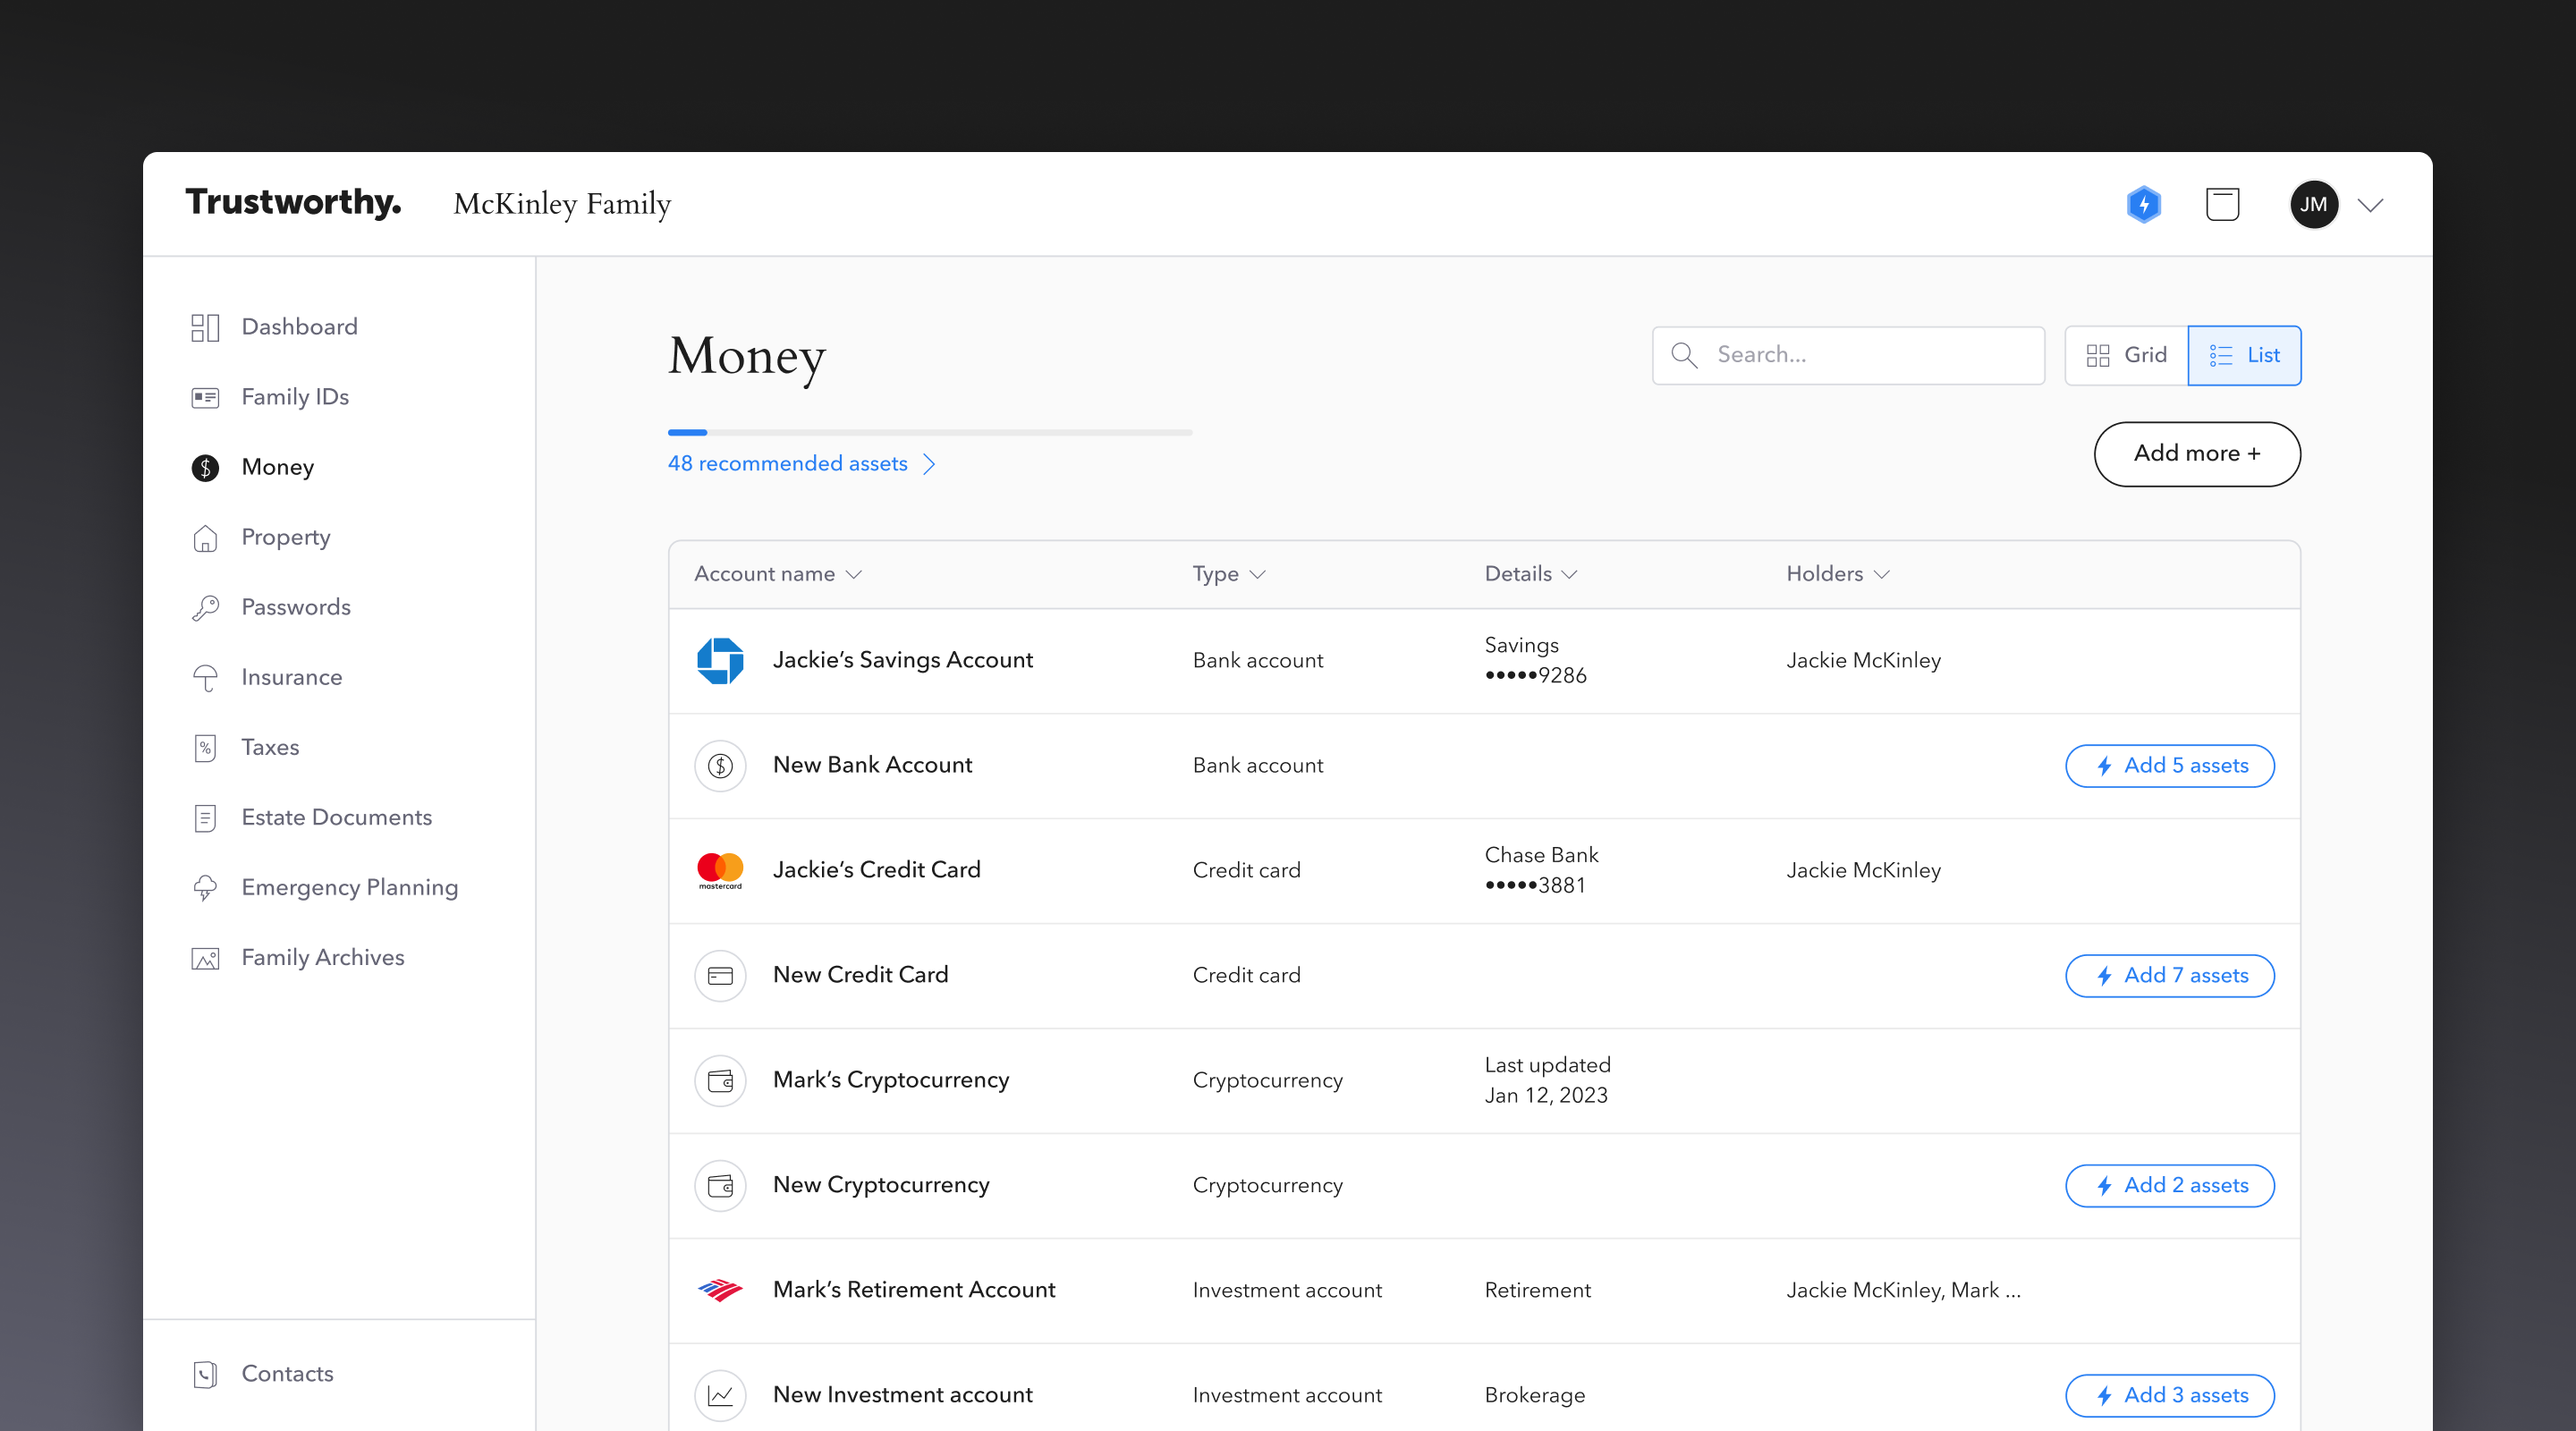The width and height of the screenshot is (2576, 1431).
Task: Click the Contacts phone book icon
Action: pos(205,1374)
